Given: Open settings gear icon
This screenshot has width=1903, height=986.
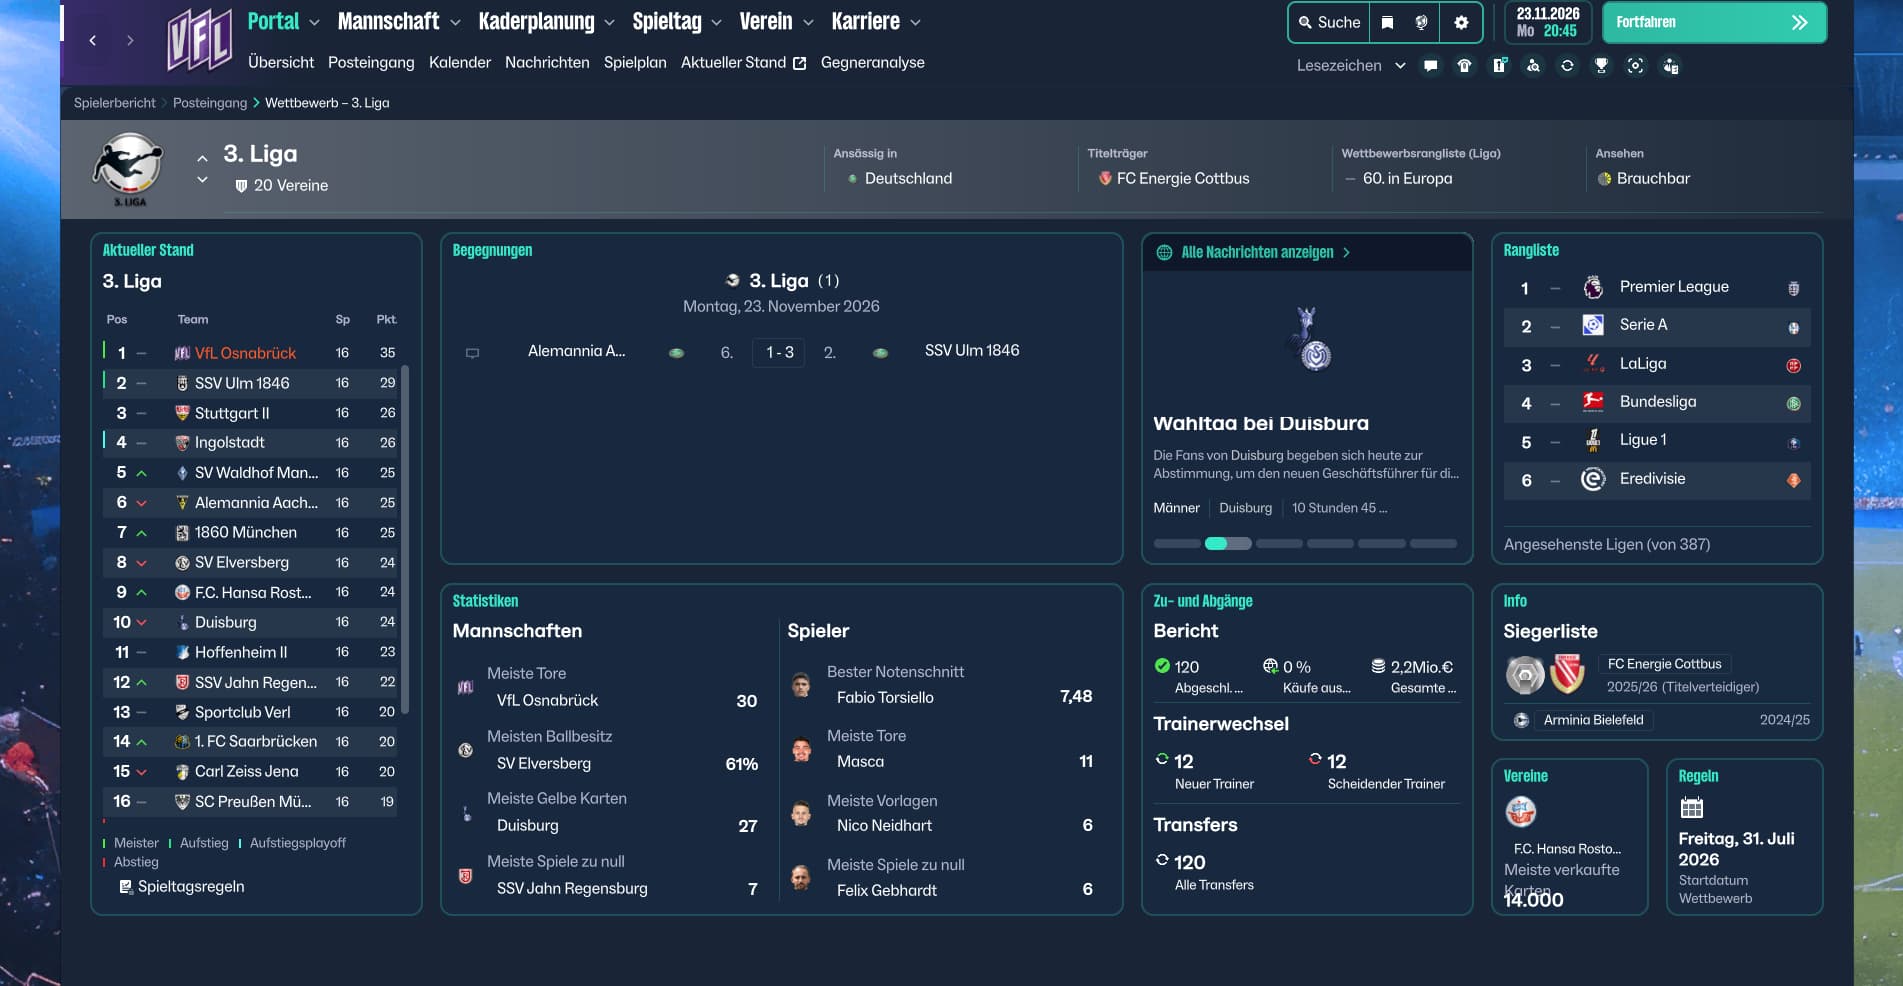Looking at the screenshot, I should click(1461, 22).
